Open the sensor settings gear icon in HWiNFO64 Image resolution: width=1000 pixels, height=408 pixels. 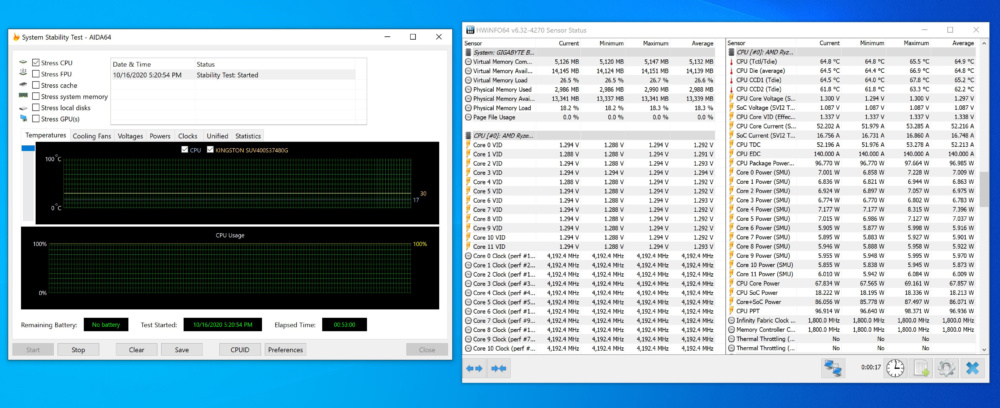946,368
